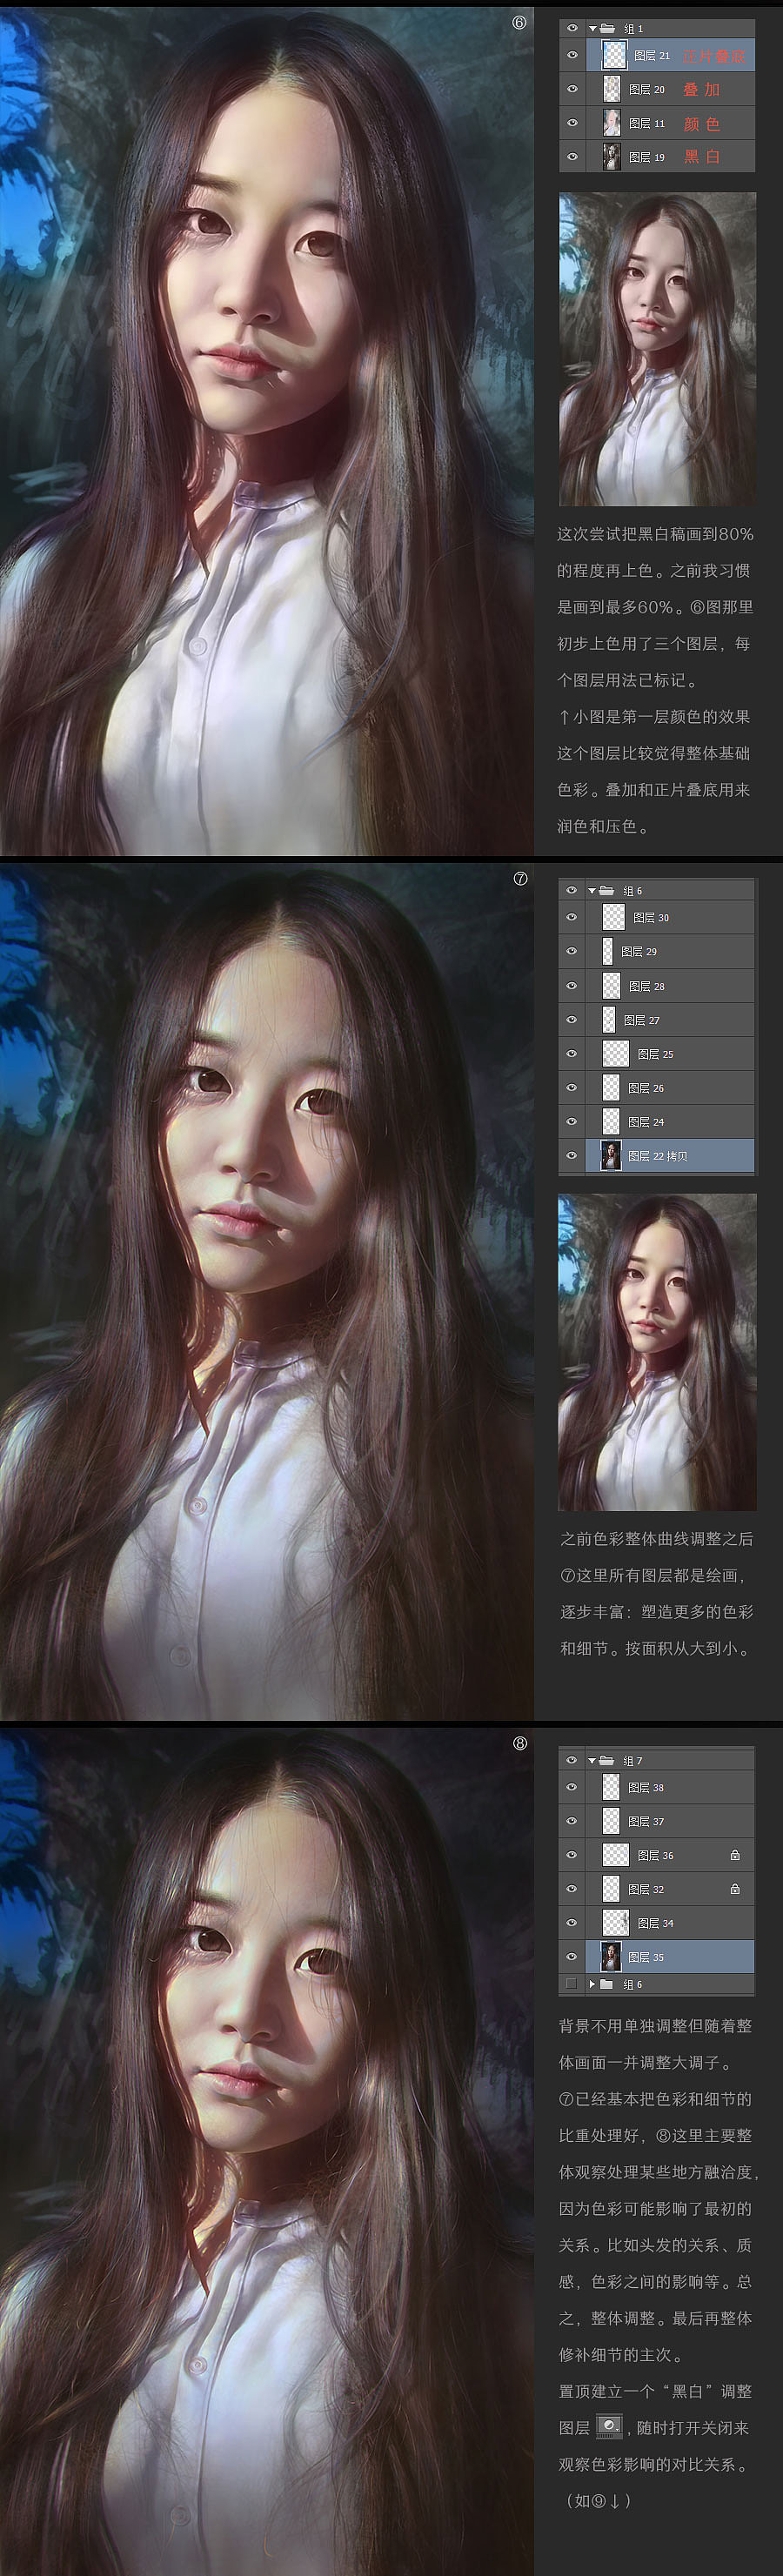The image size is (783, 2576).
Task: Show the hidden 组 6 group under 组 7
Action: tap(572, 1983)
